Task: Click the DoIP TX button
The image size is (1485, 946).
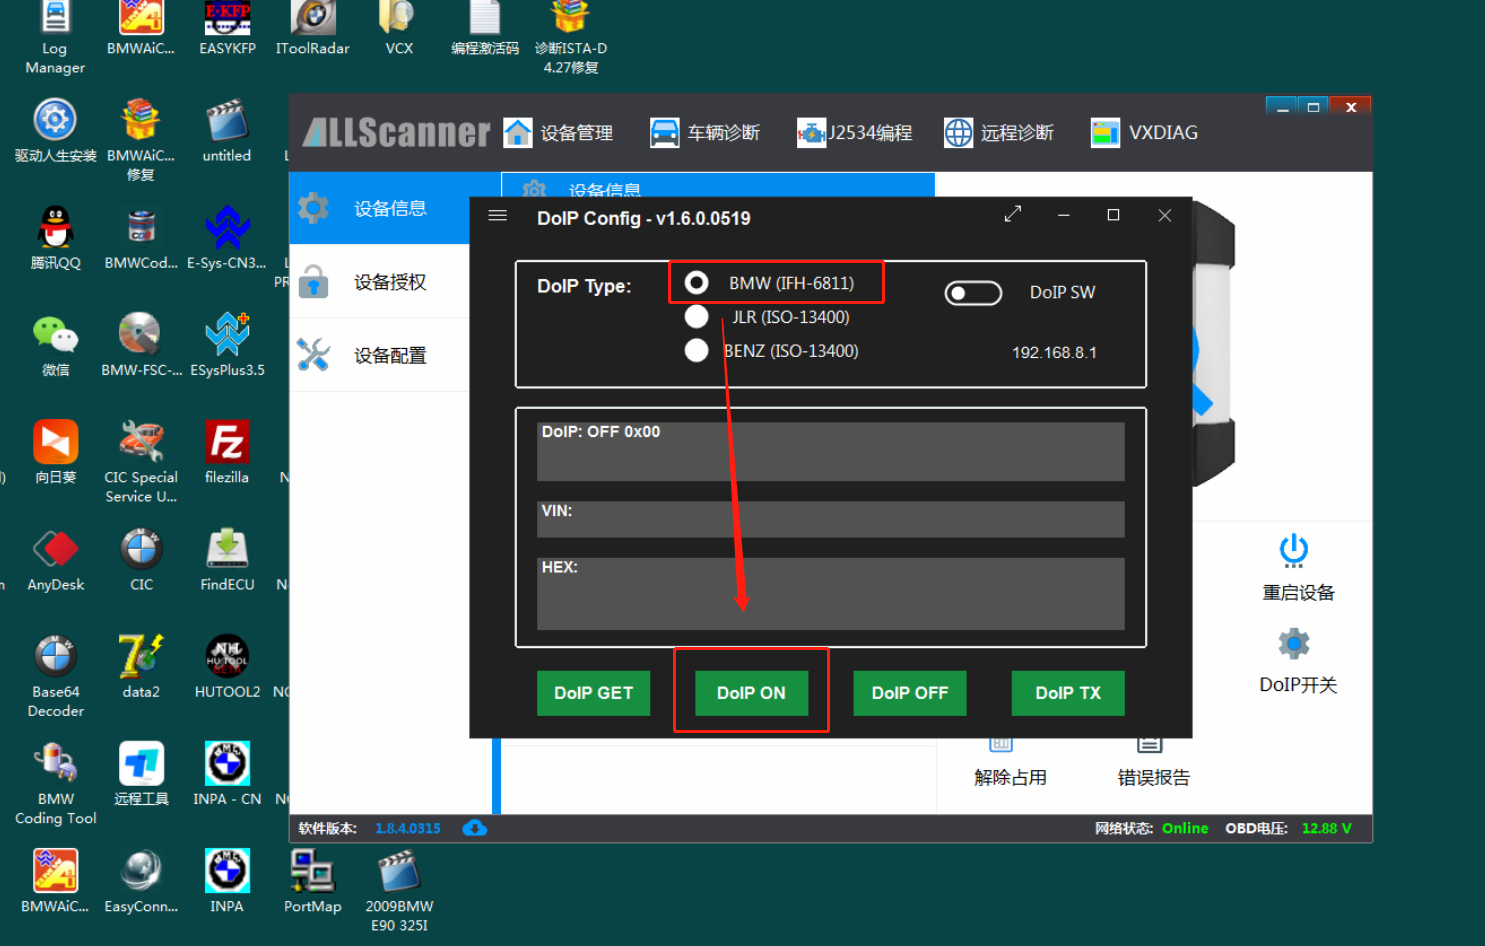Action: tap(1068, 693)
